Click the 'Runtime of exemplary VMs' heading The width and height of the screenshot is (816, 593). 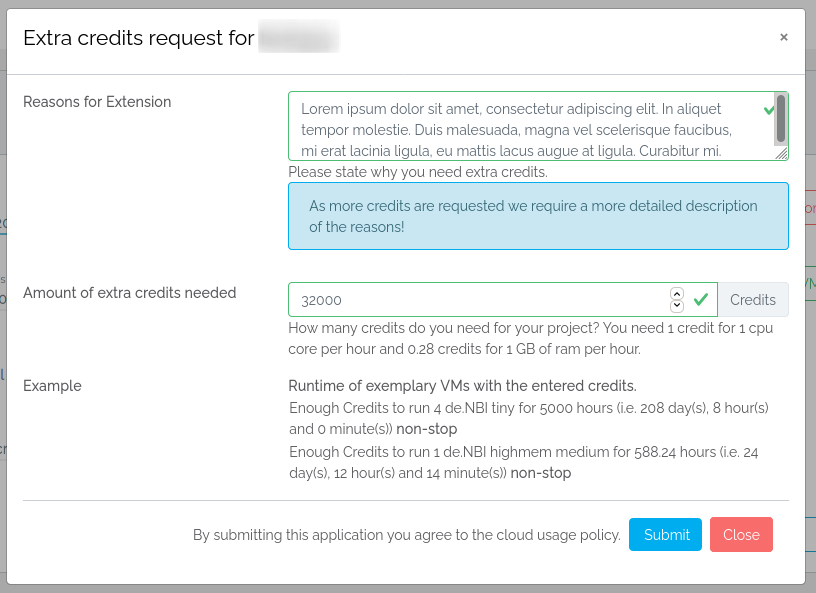462,386
